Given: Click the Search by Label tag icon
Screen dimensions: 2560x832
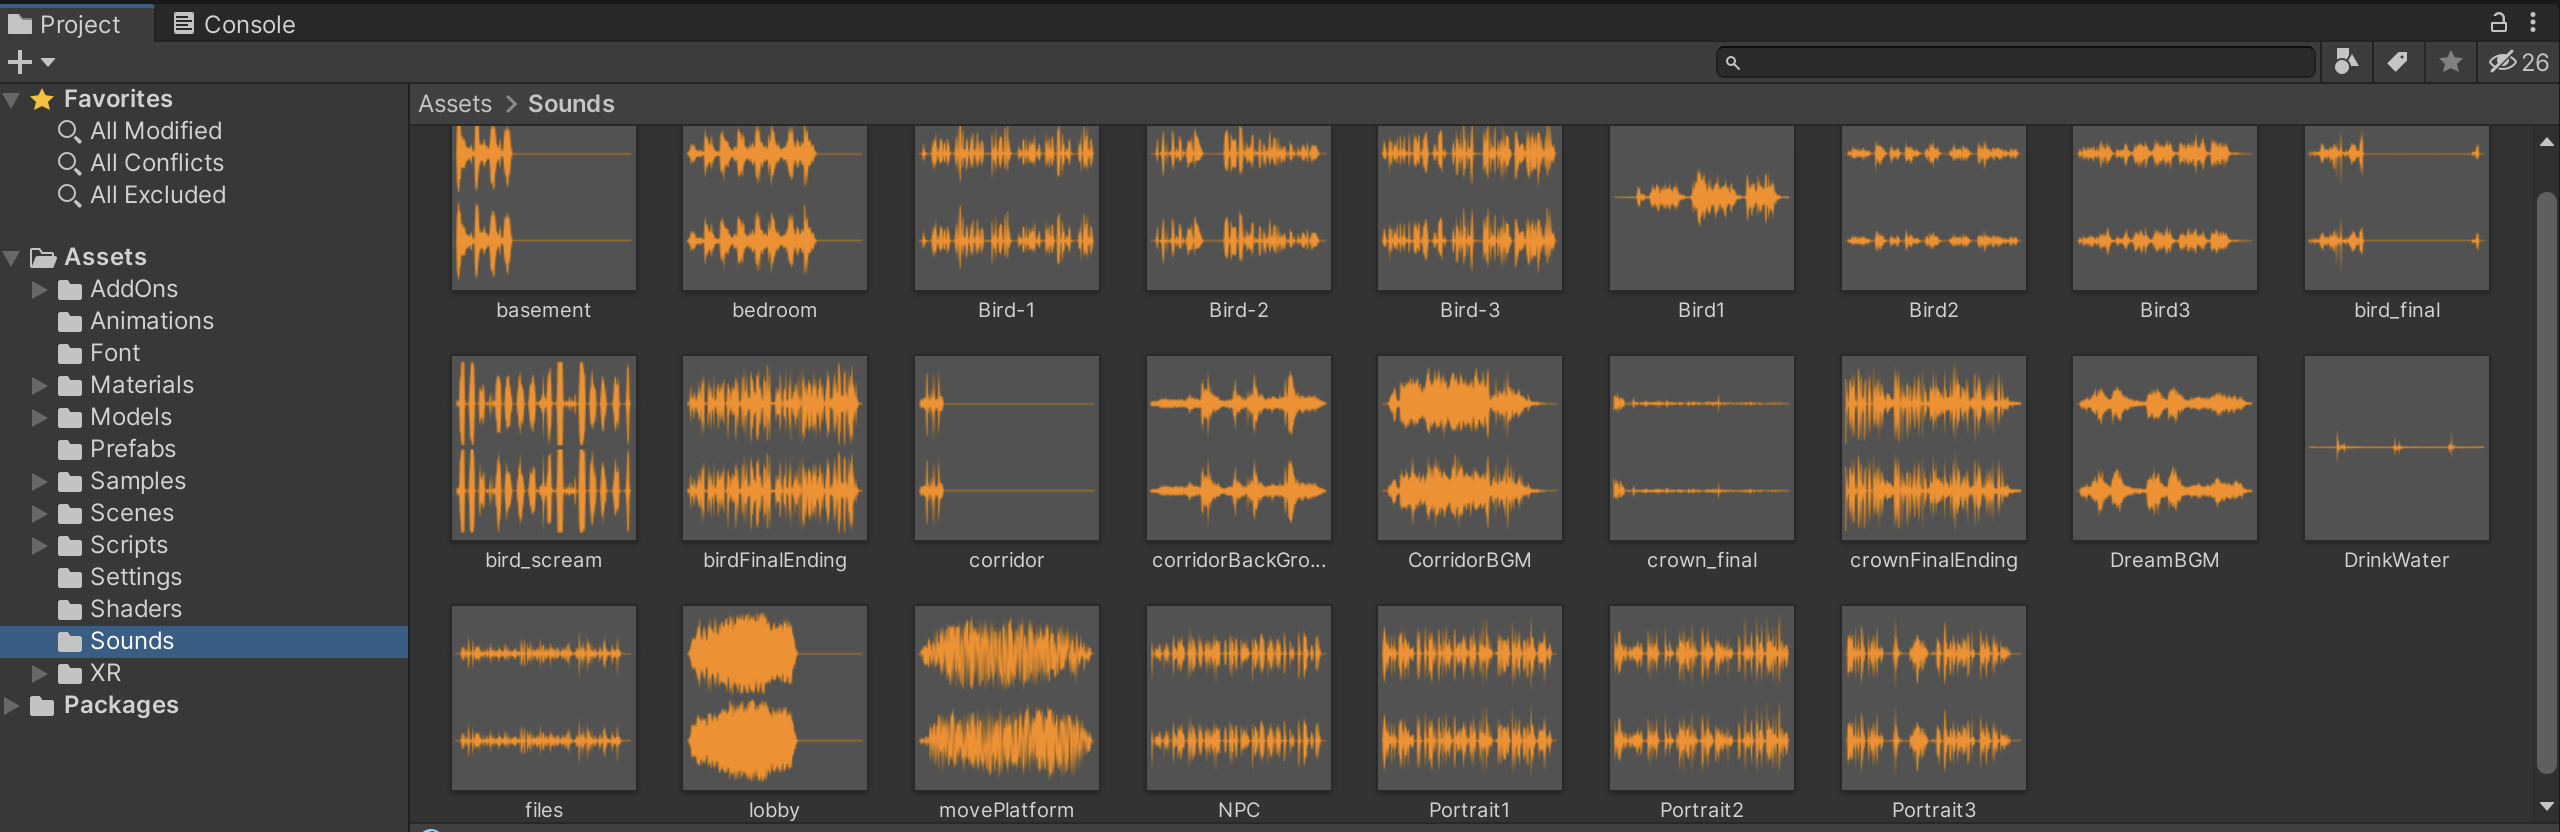Looking at the screenshot, I should tap(2398, 62).
